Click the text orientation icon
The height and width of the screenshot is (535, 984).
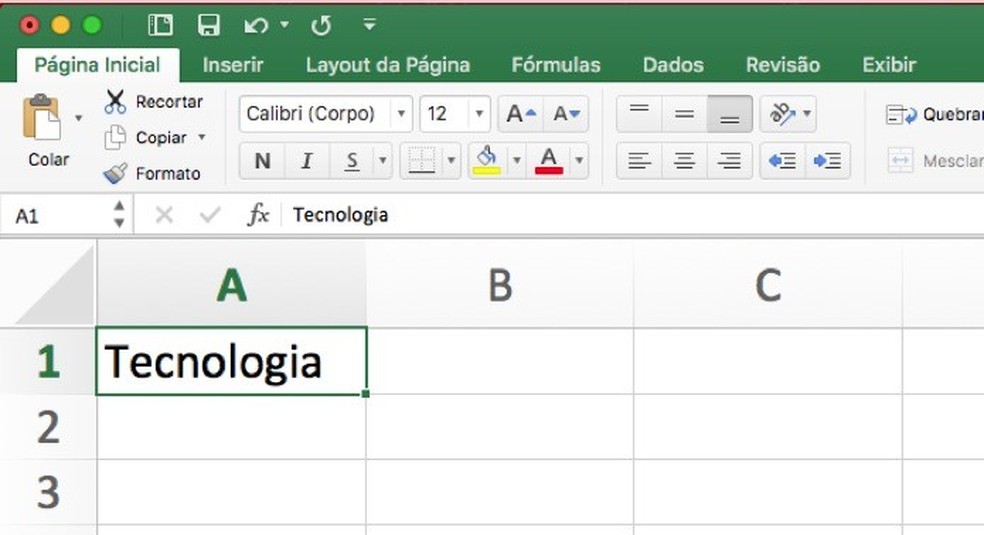click(781, 114)
